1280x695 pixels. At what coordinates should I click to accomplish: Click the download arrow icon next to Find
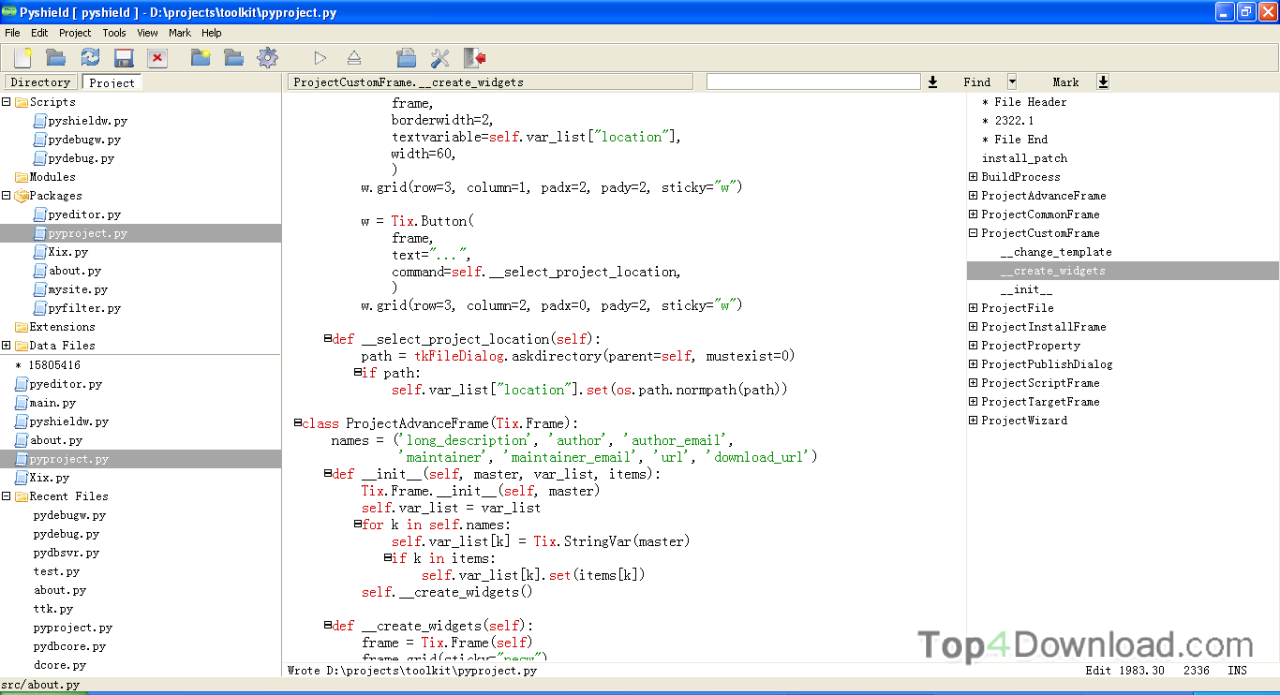click(x=932, y=81)
